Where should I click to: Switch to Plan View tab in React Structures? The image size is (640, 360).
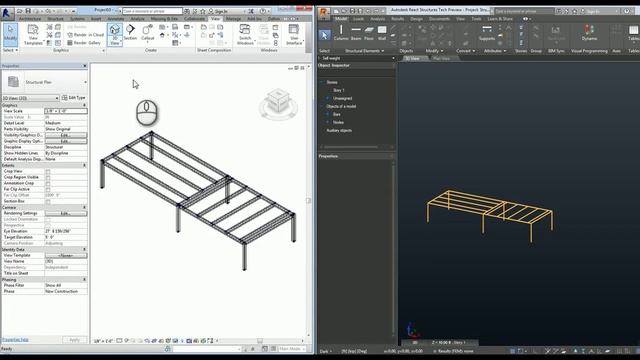[441, 59]
